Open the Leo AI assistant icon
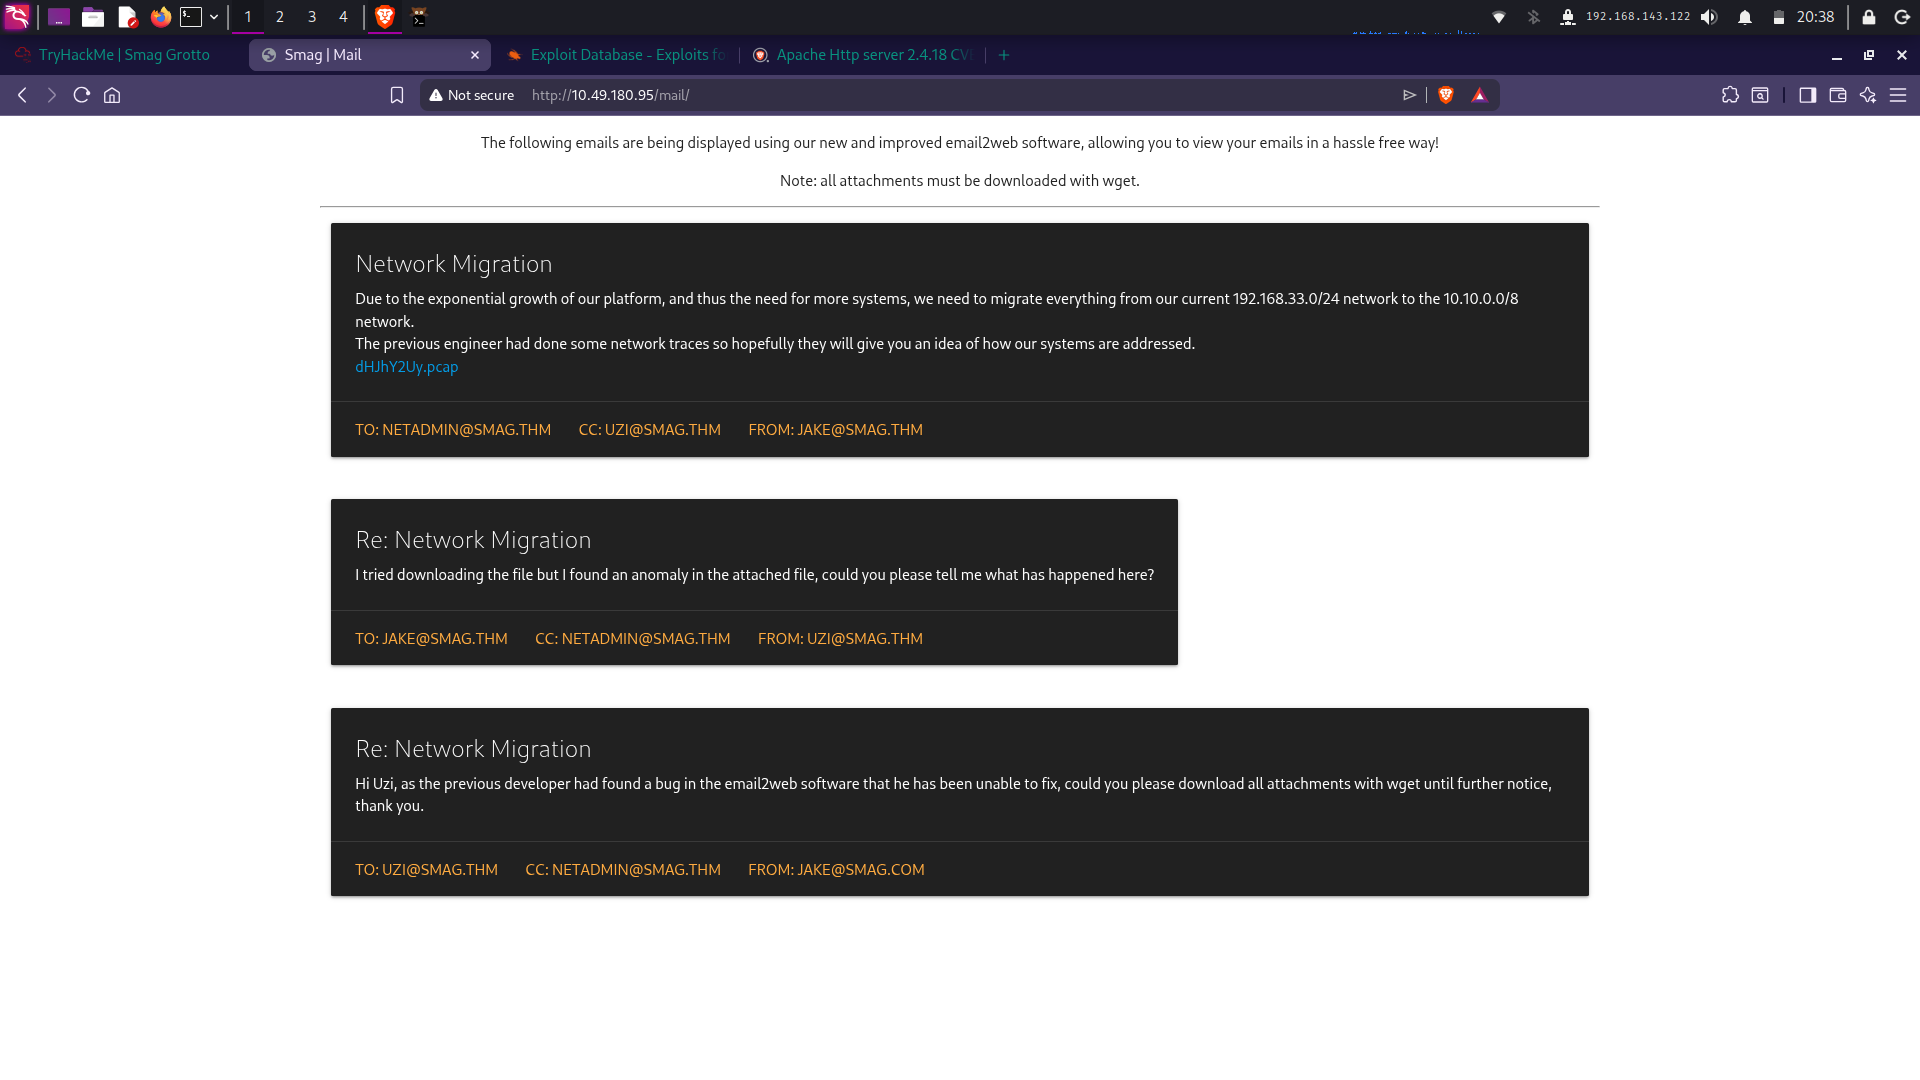Screen dimensions: 1920x1080 click(1868, 95)
